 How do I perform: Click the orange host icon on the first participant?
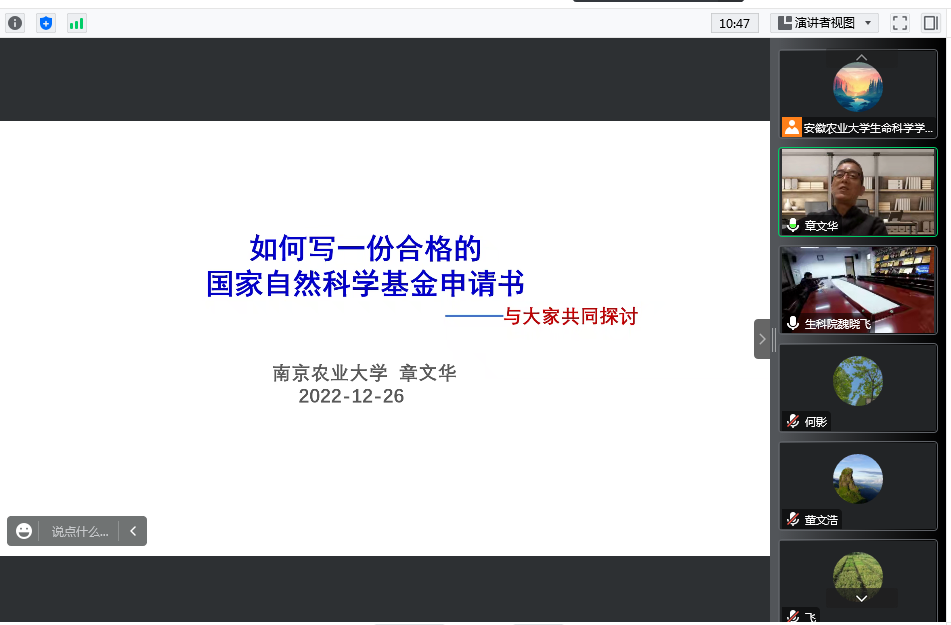(792, 127)
